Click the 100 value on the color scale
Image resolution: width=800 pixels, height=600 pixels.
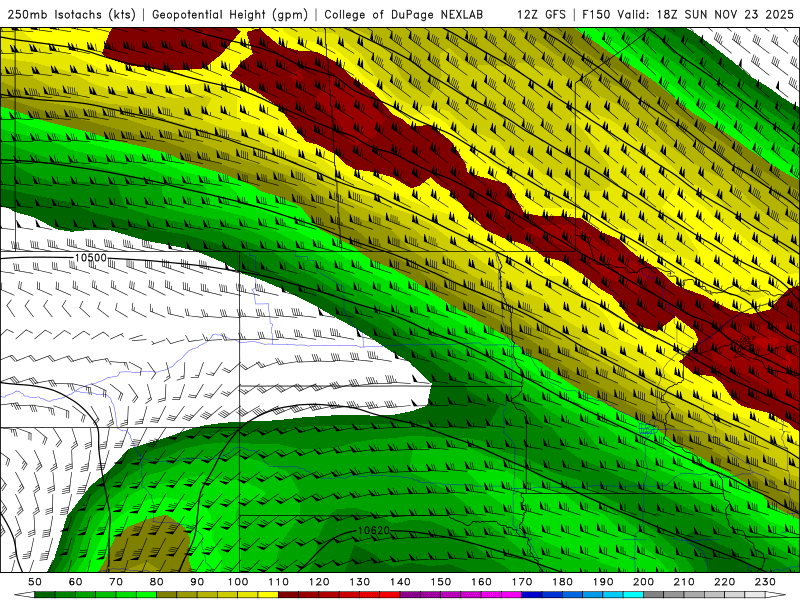[238, 582]
